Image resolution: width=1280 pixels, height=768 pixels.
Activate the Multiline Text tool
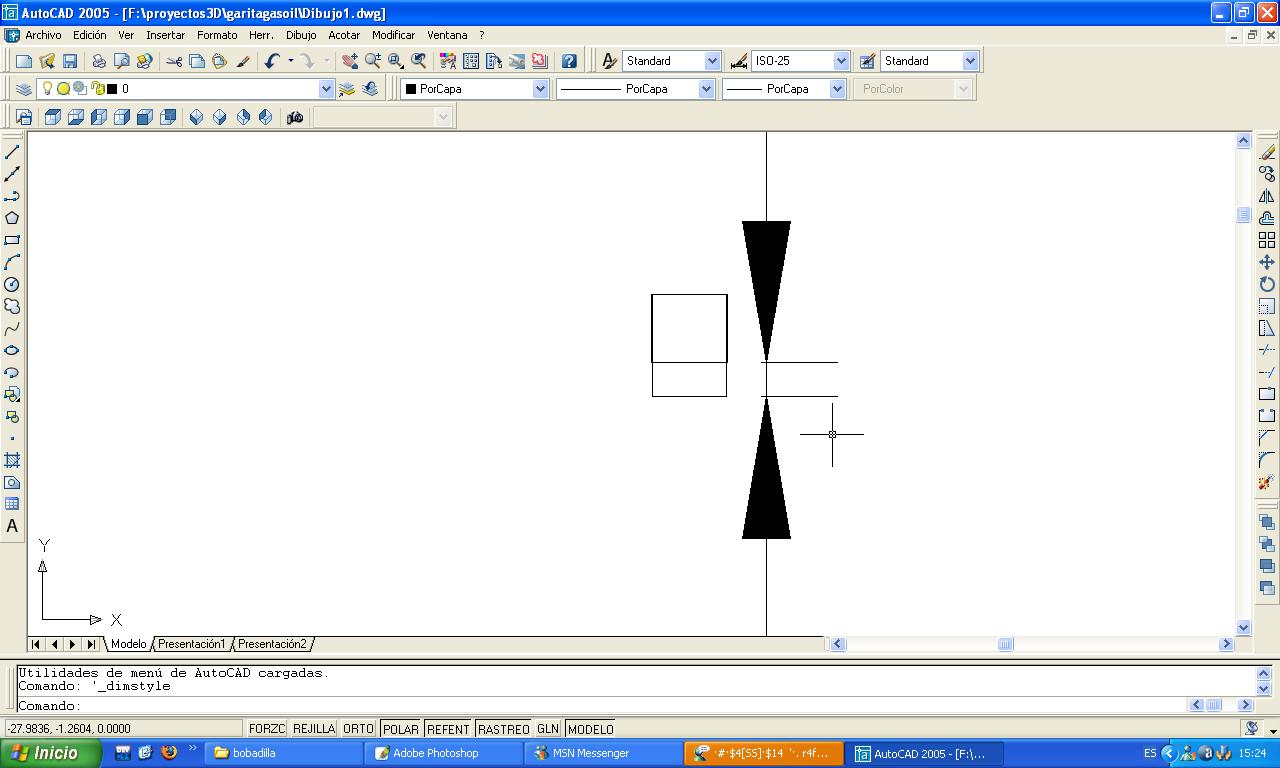(12, 526)
